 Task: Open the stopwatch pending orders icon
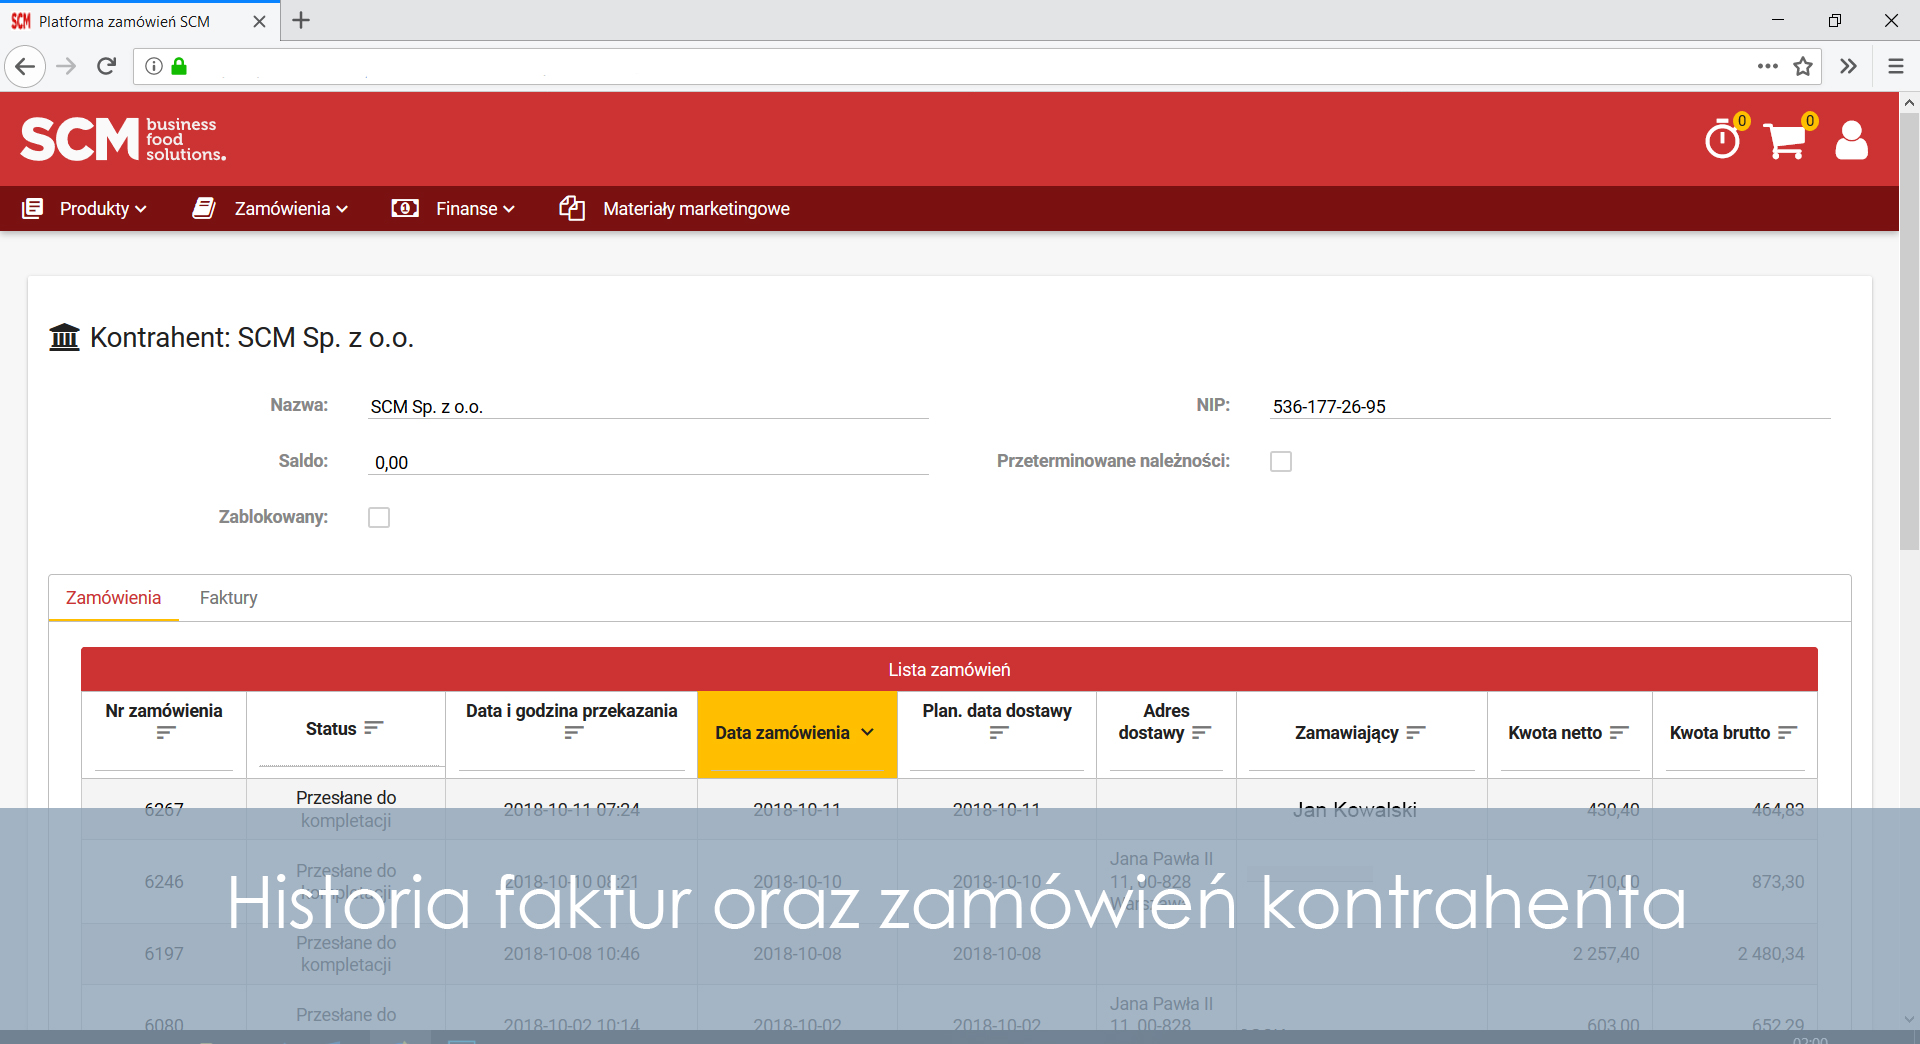[1723, 139]
